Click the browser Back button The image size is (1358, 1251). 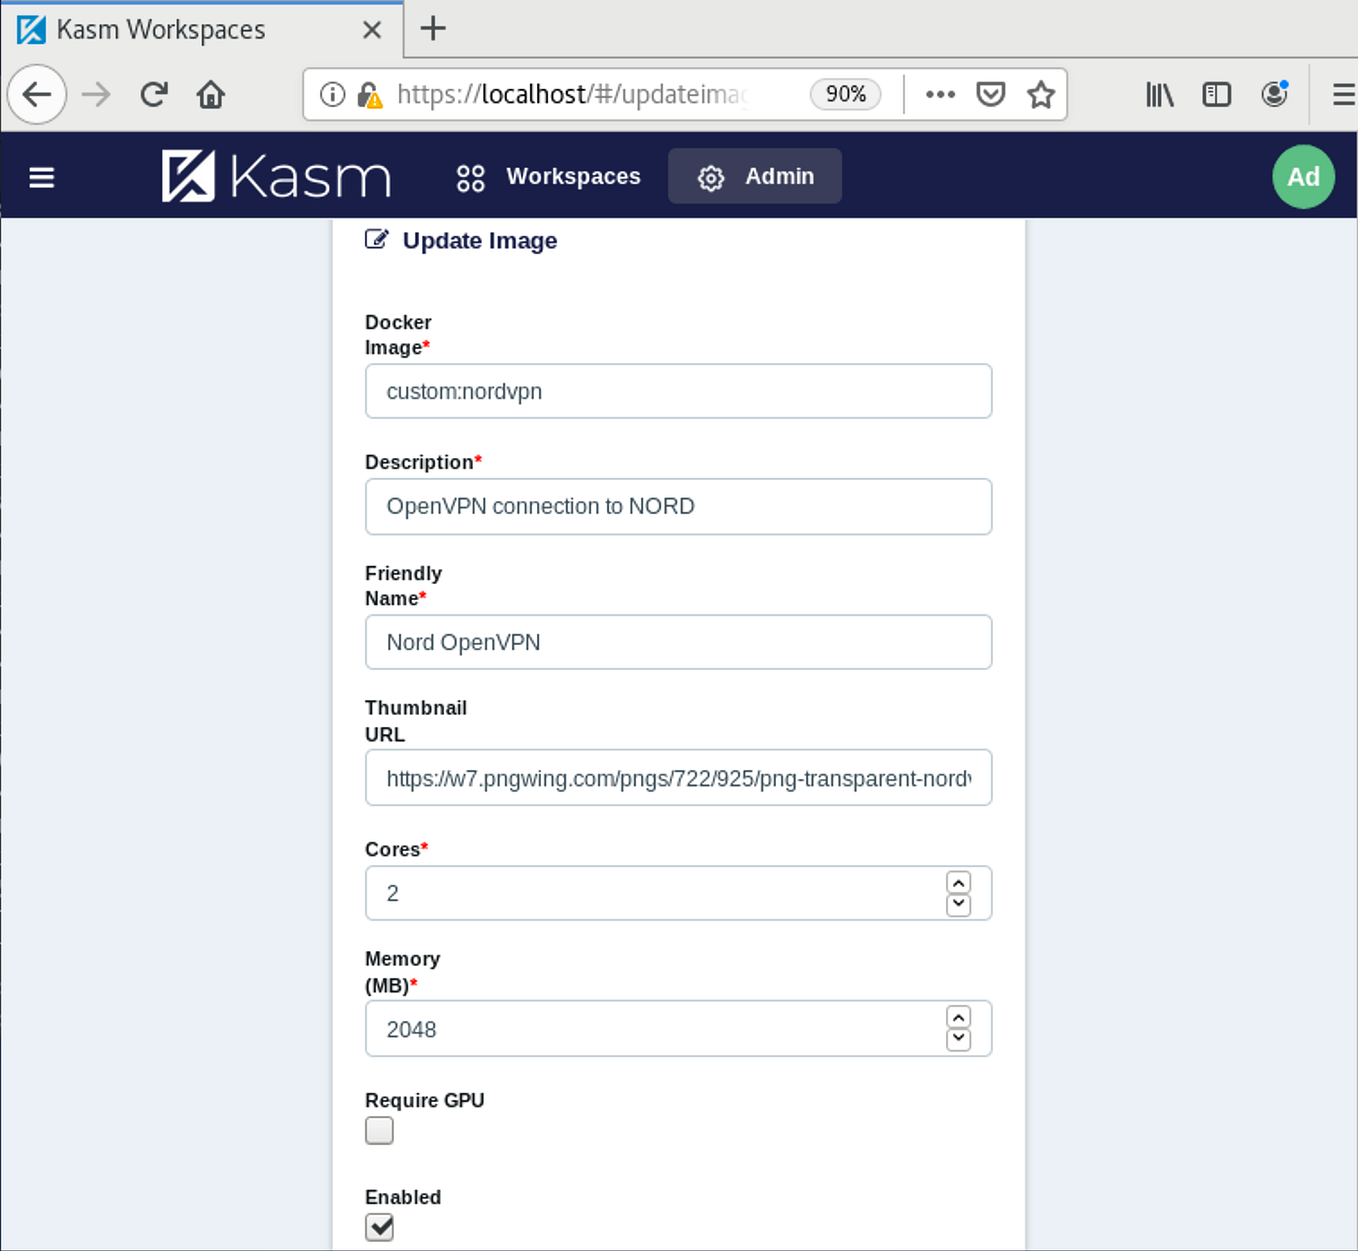click(36, 94)
